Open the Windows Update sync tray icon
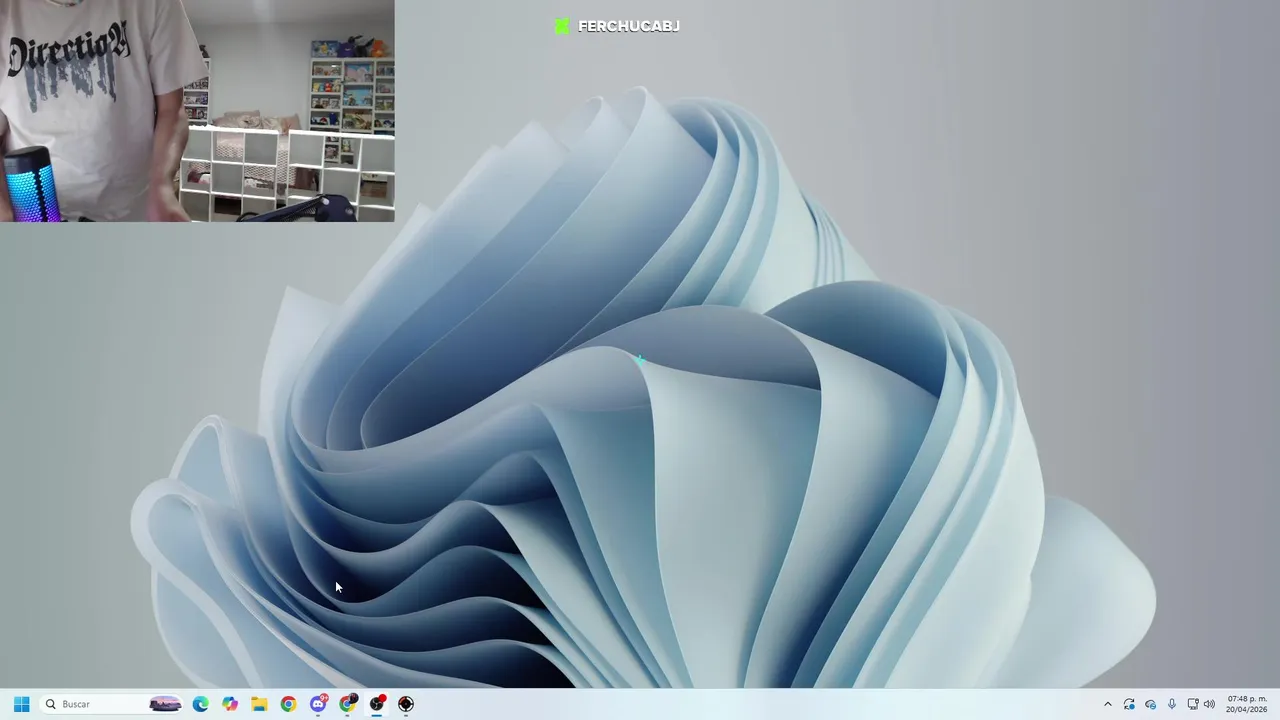 [1129, 704]
